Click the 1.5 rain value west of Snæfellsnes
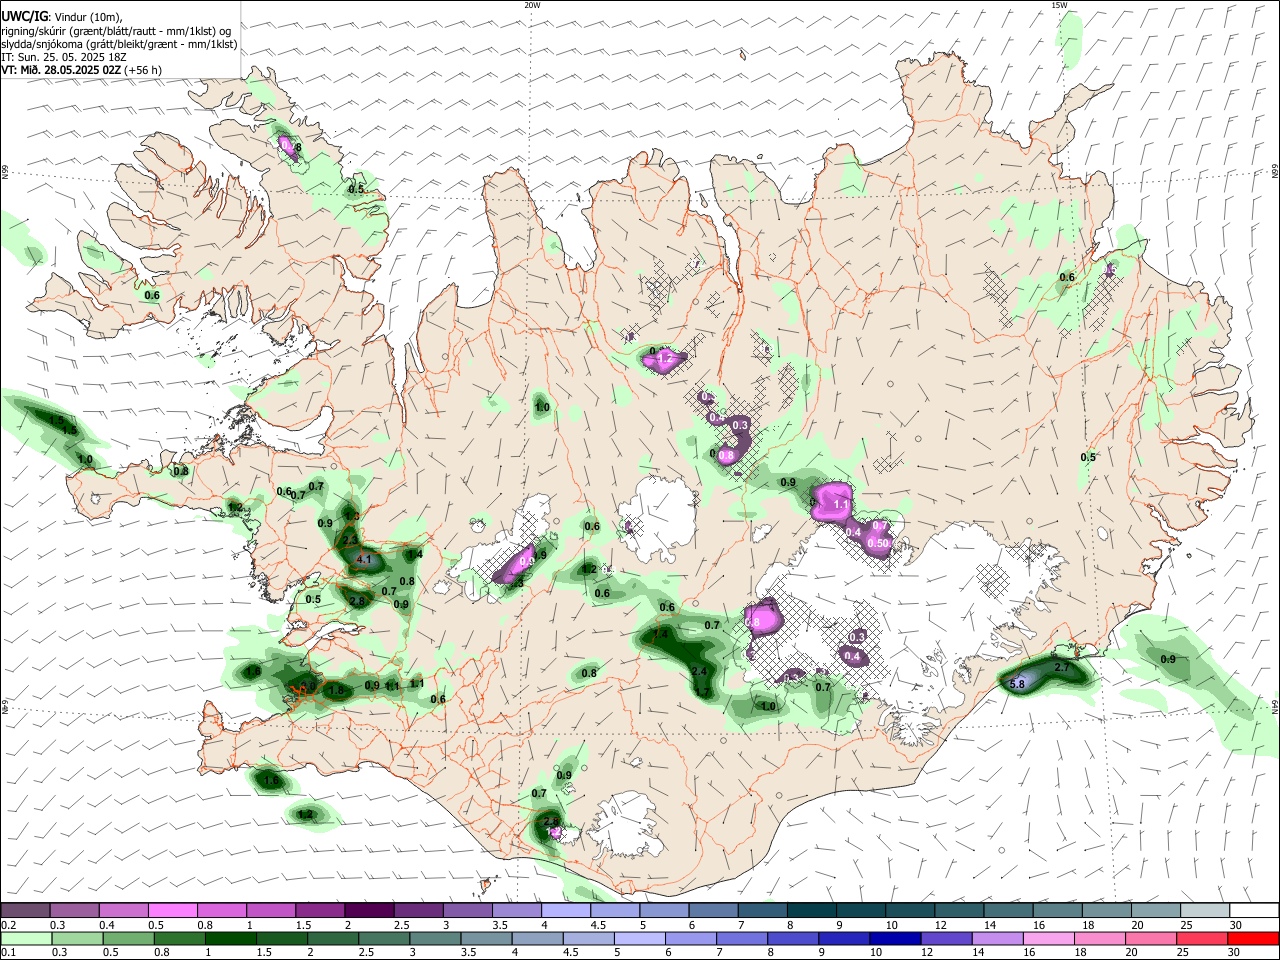The image size is (1280, 960). coord(70,430)
